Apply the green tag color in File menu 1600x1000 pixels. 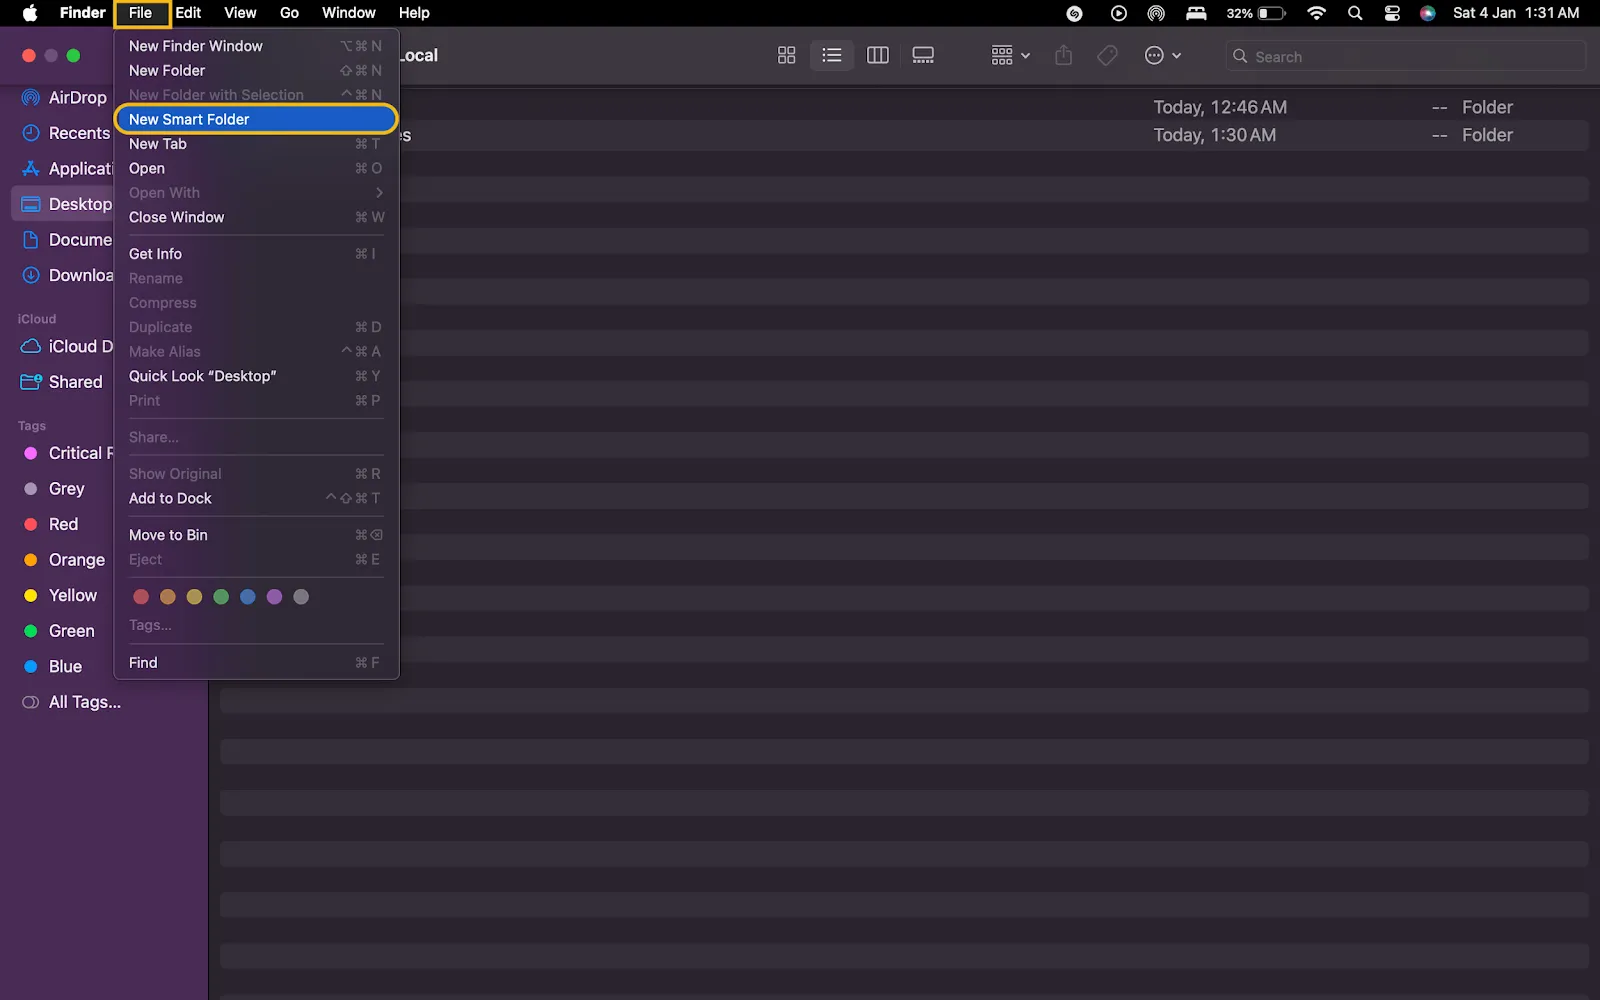[221, 597]
